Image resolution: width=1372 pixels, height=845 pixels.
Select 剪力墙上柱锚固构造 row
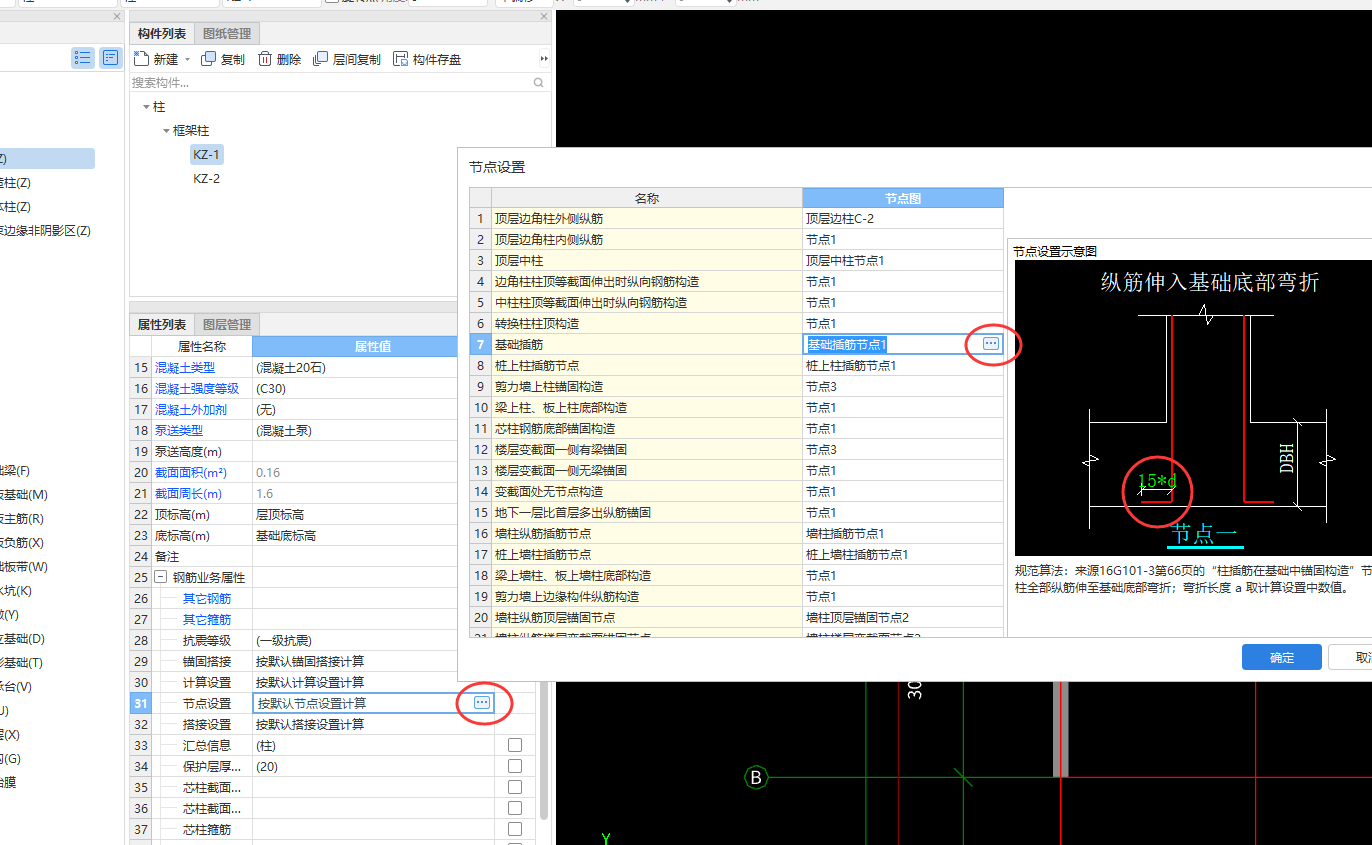[647, 386]
